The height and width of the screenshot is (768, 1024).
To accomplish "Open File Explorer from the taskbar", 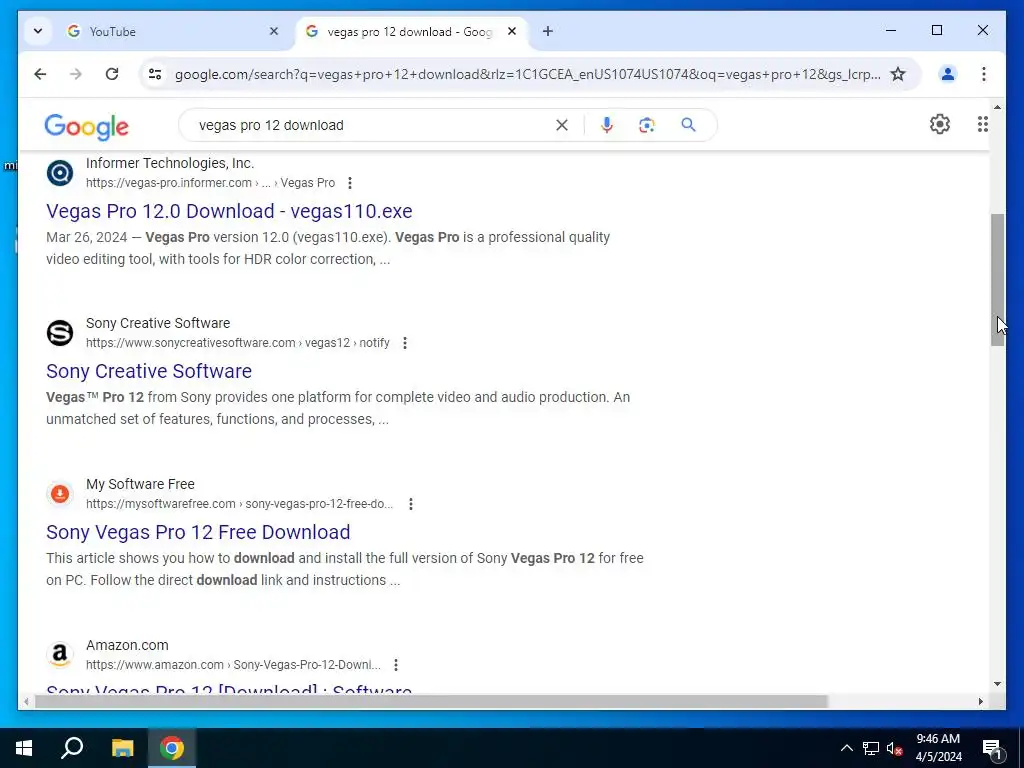I will tap(122, 748).
